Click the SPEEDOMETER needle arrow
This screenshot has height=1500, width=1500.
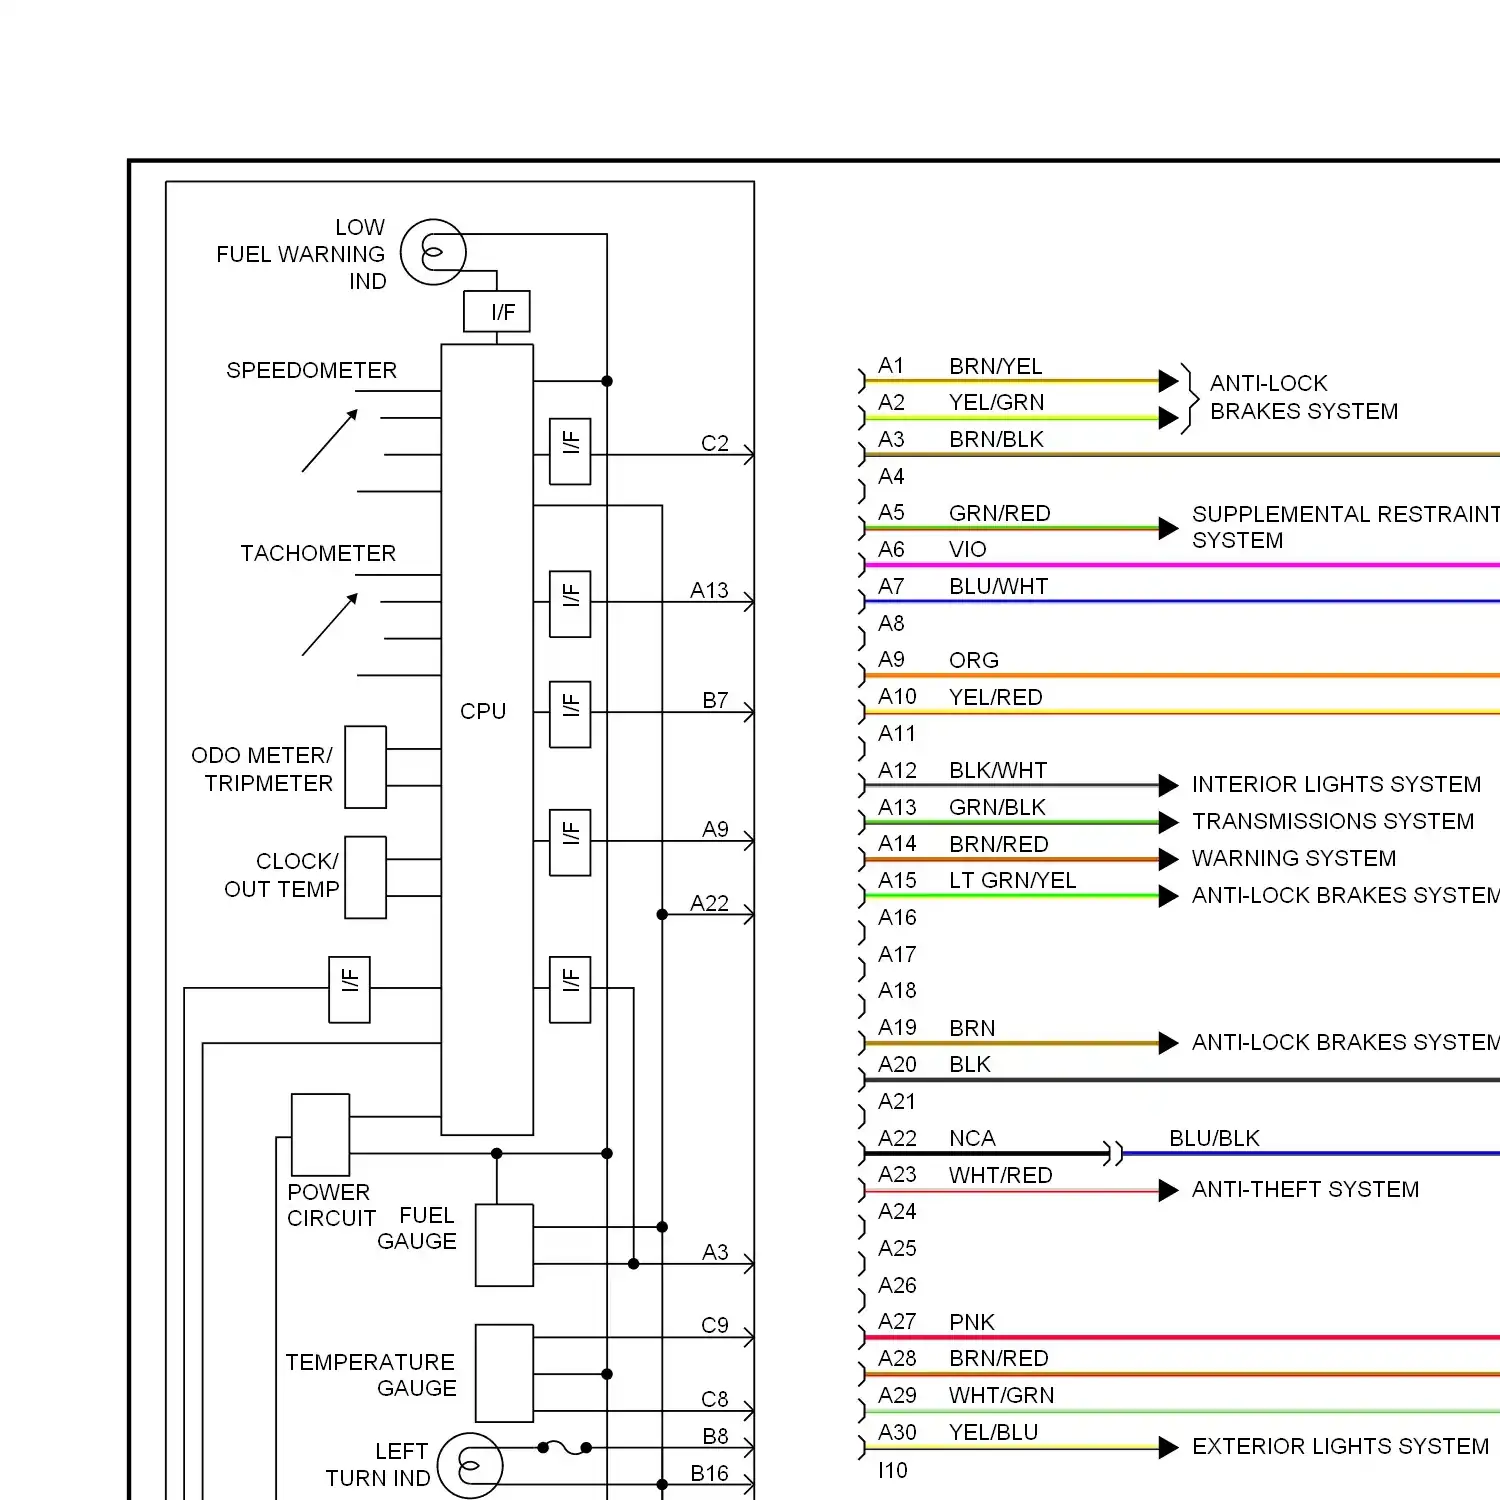point(330,440)
